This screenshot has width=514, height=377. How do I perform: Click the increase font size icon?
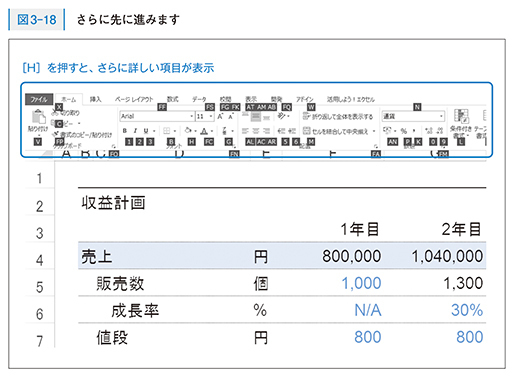[x=220, y=116]
